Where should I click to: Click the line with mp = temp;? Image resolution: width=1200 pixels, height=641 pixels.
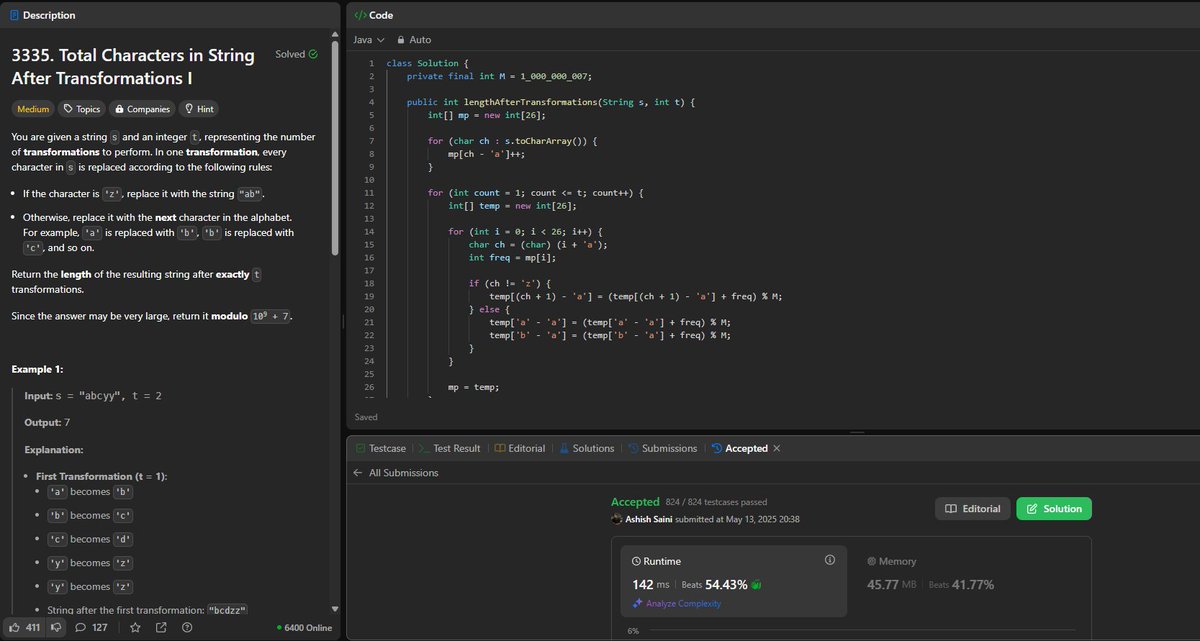tap(473, 387)
